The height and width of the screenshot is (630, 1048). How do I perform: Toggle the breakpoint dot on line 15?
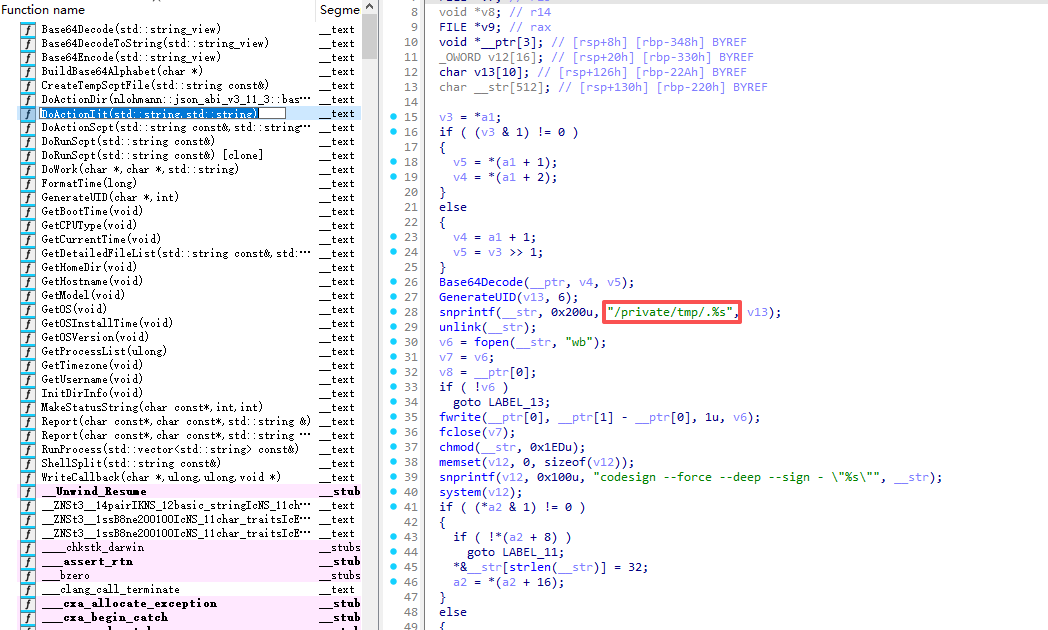click(x=396, y=117)
